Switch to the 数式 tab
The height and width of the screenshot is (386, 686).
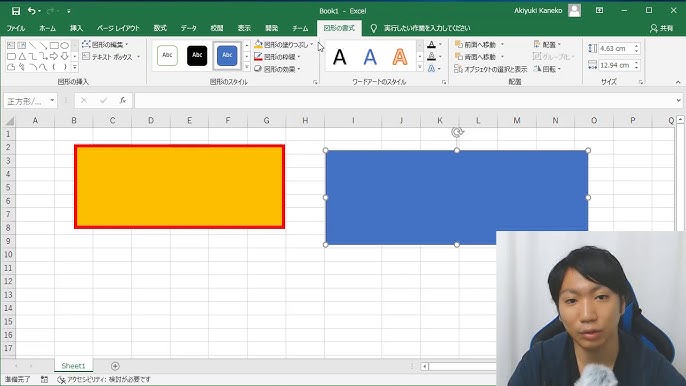160,28
